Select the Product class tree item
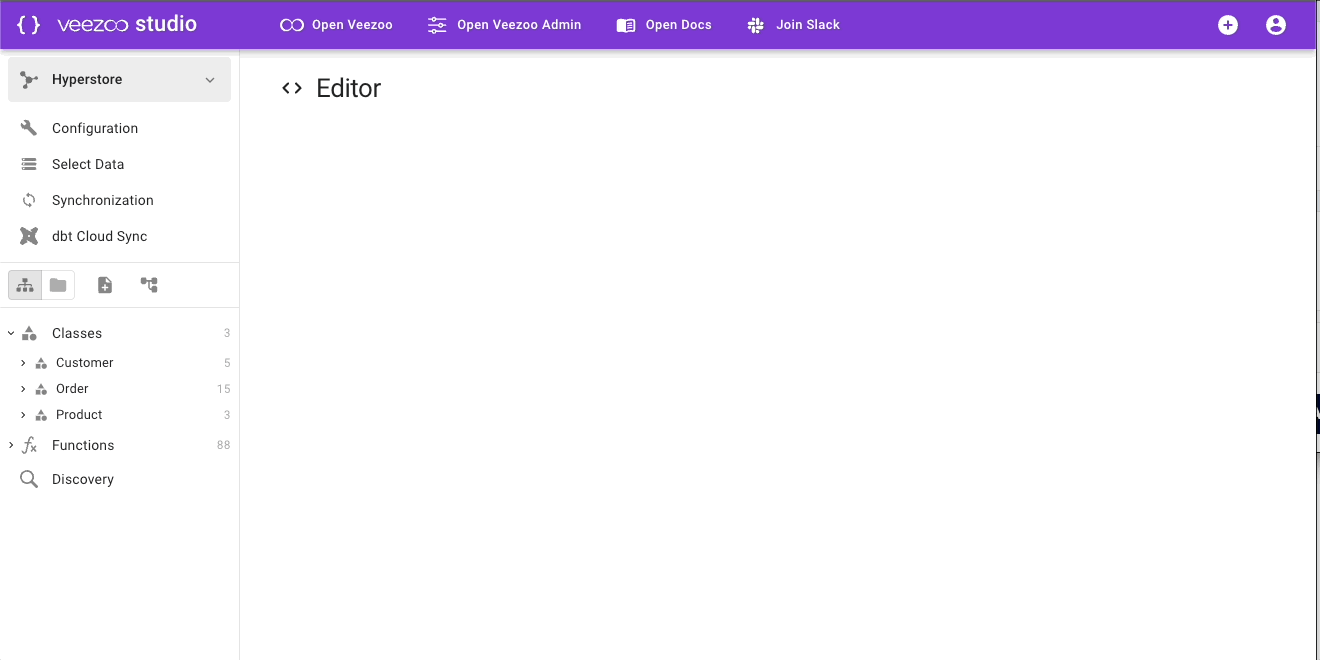The width and height of the screenshot is (1320, 660). click(x=79, y=415)
